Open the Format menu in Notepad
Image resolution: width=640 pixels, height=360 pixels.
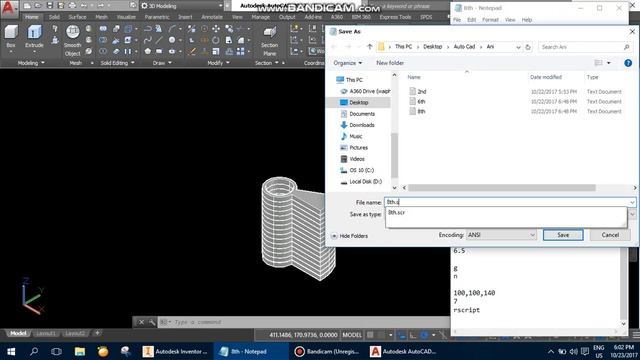[x=490, y=20]
